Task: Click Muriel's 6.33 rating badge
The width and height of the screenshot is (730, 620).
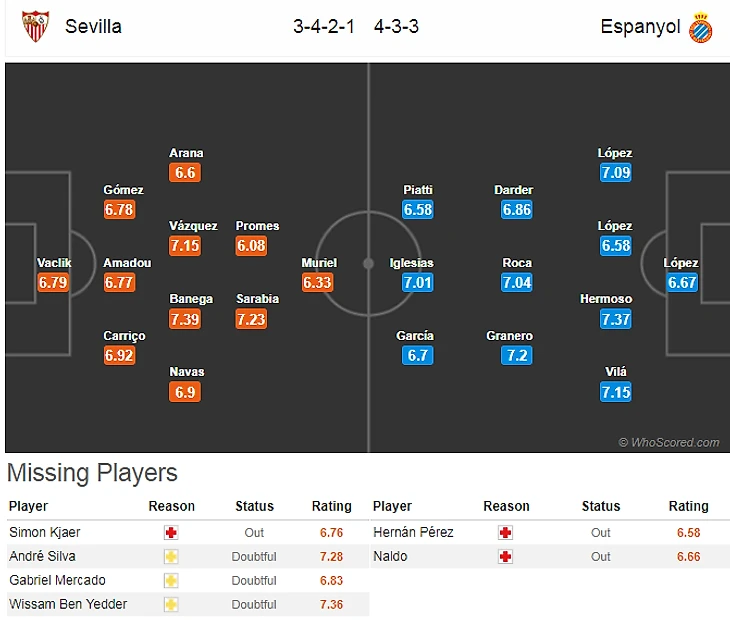Action: pyautogui.click(x=318, y=283)
